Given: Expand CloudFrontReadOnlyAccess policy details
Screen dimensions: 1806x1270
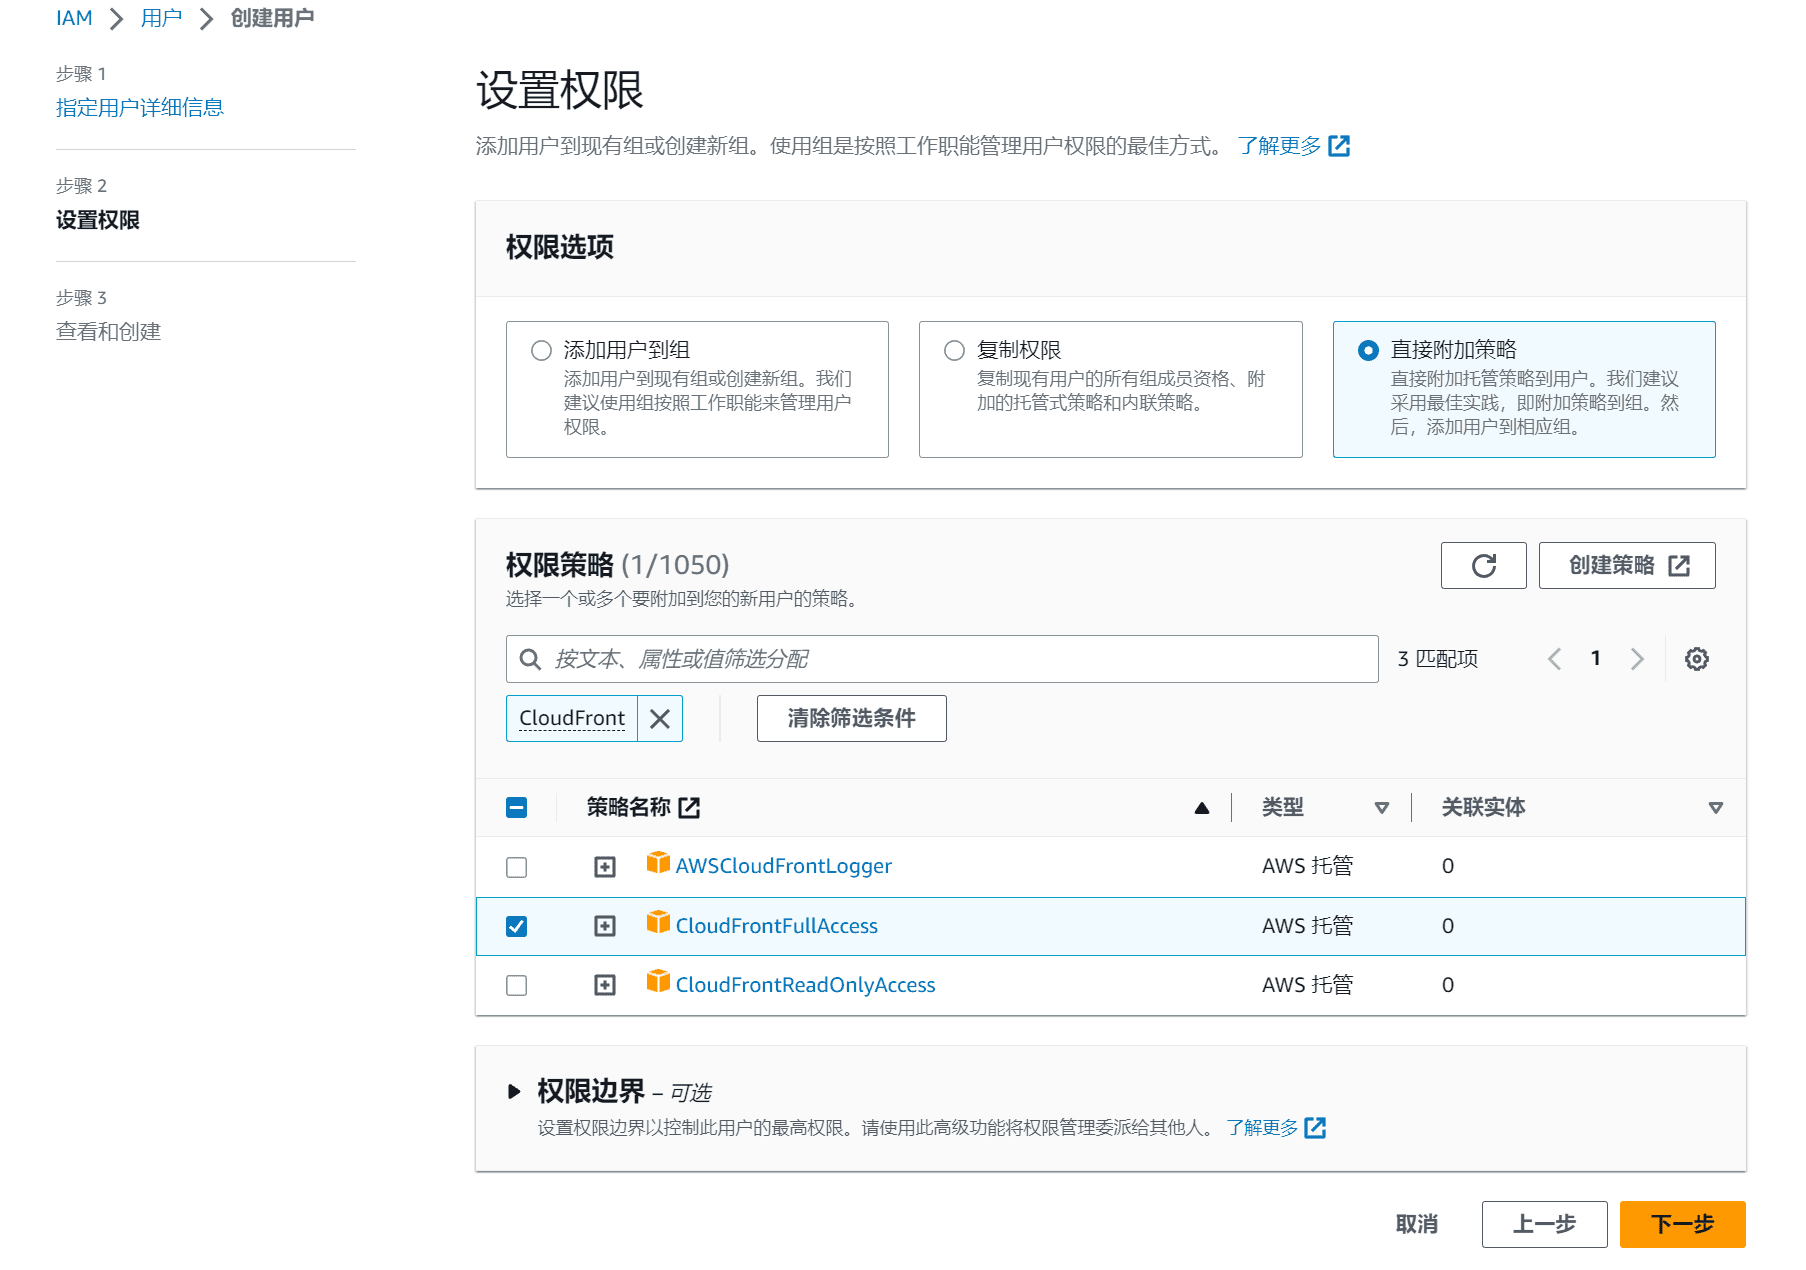Looking at the screenshot, I should 604,985.
